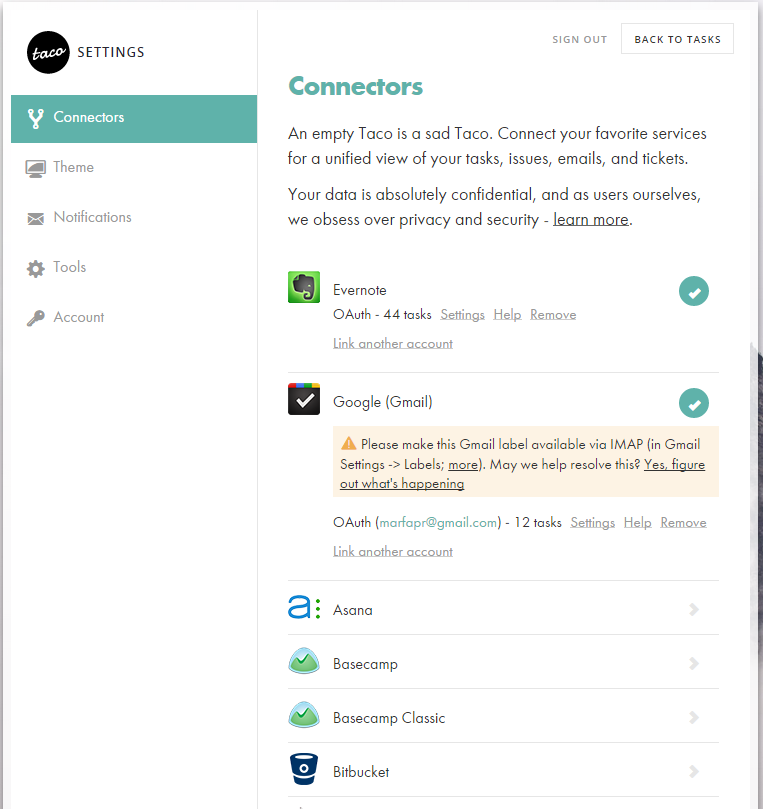The height and width of the screenshot is (809, 763).
Task: Open the IMAP 'more' link in warning
Action: coord(463,465)
